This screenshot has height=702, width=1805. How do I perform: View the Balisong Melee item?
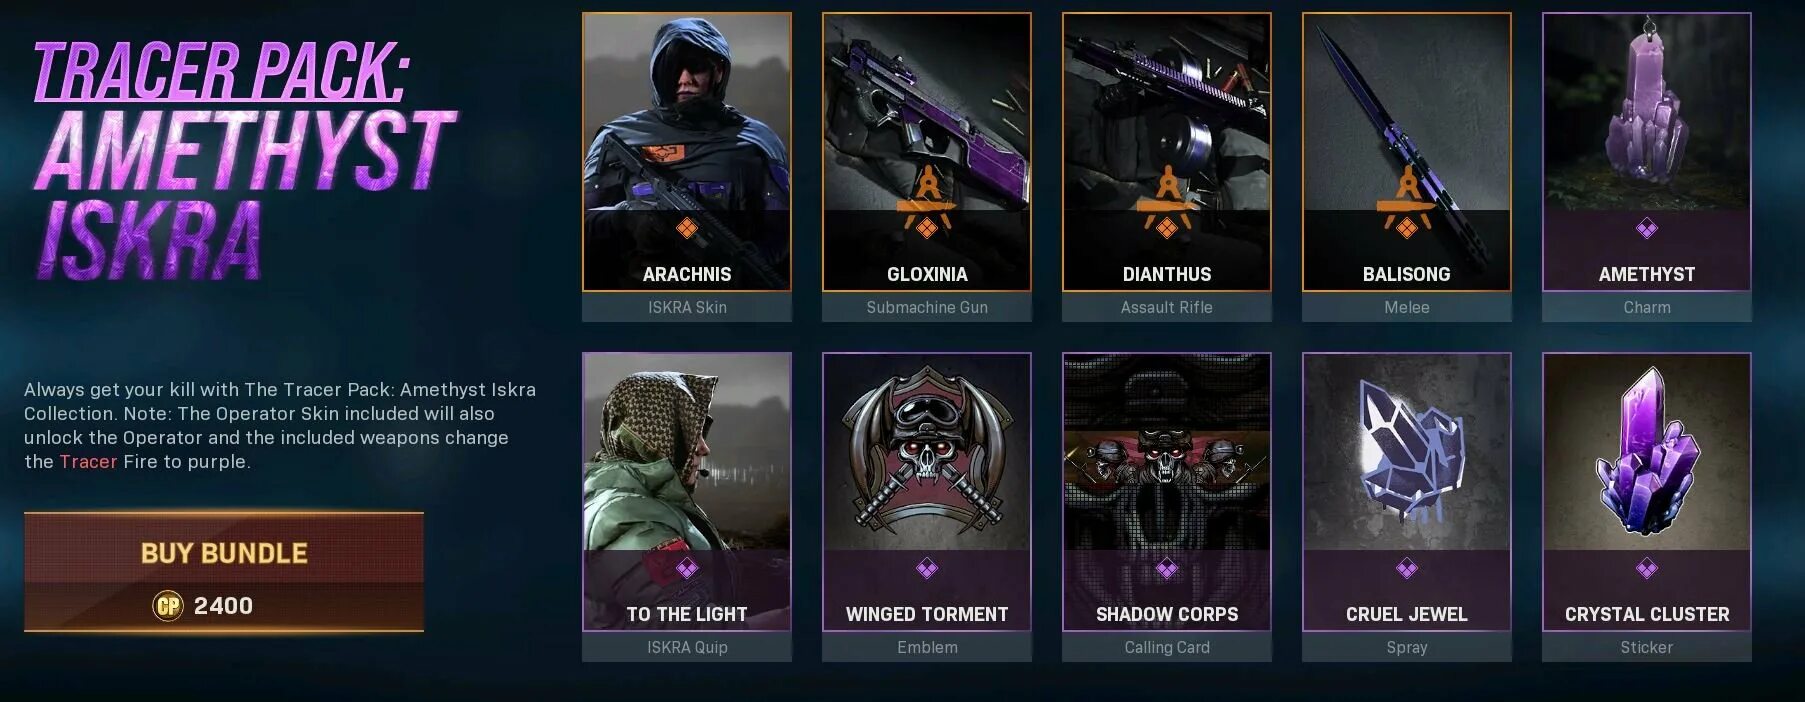tap(1407, 167)
